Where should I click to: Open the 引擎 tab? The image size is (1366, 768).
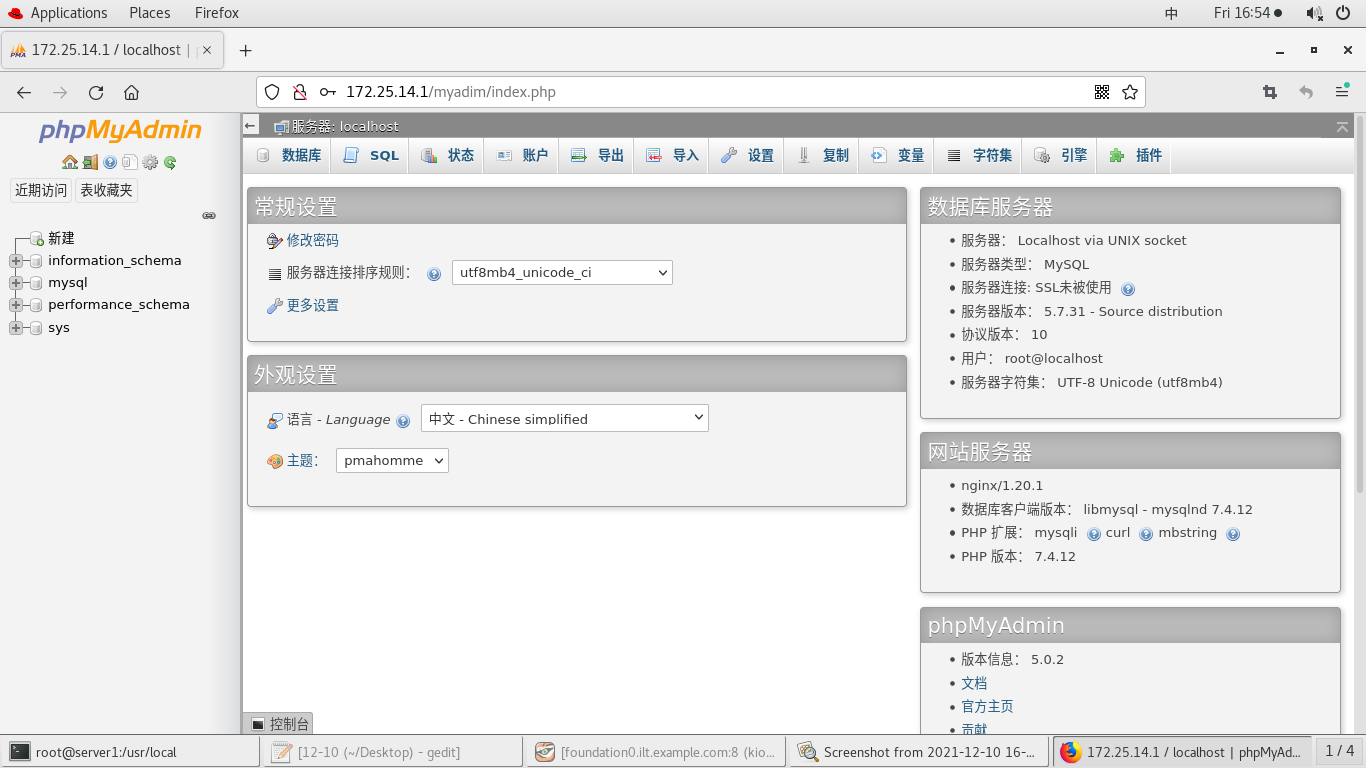click(x=1060, y=155)
